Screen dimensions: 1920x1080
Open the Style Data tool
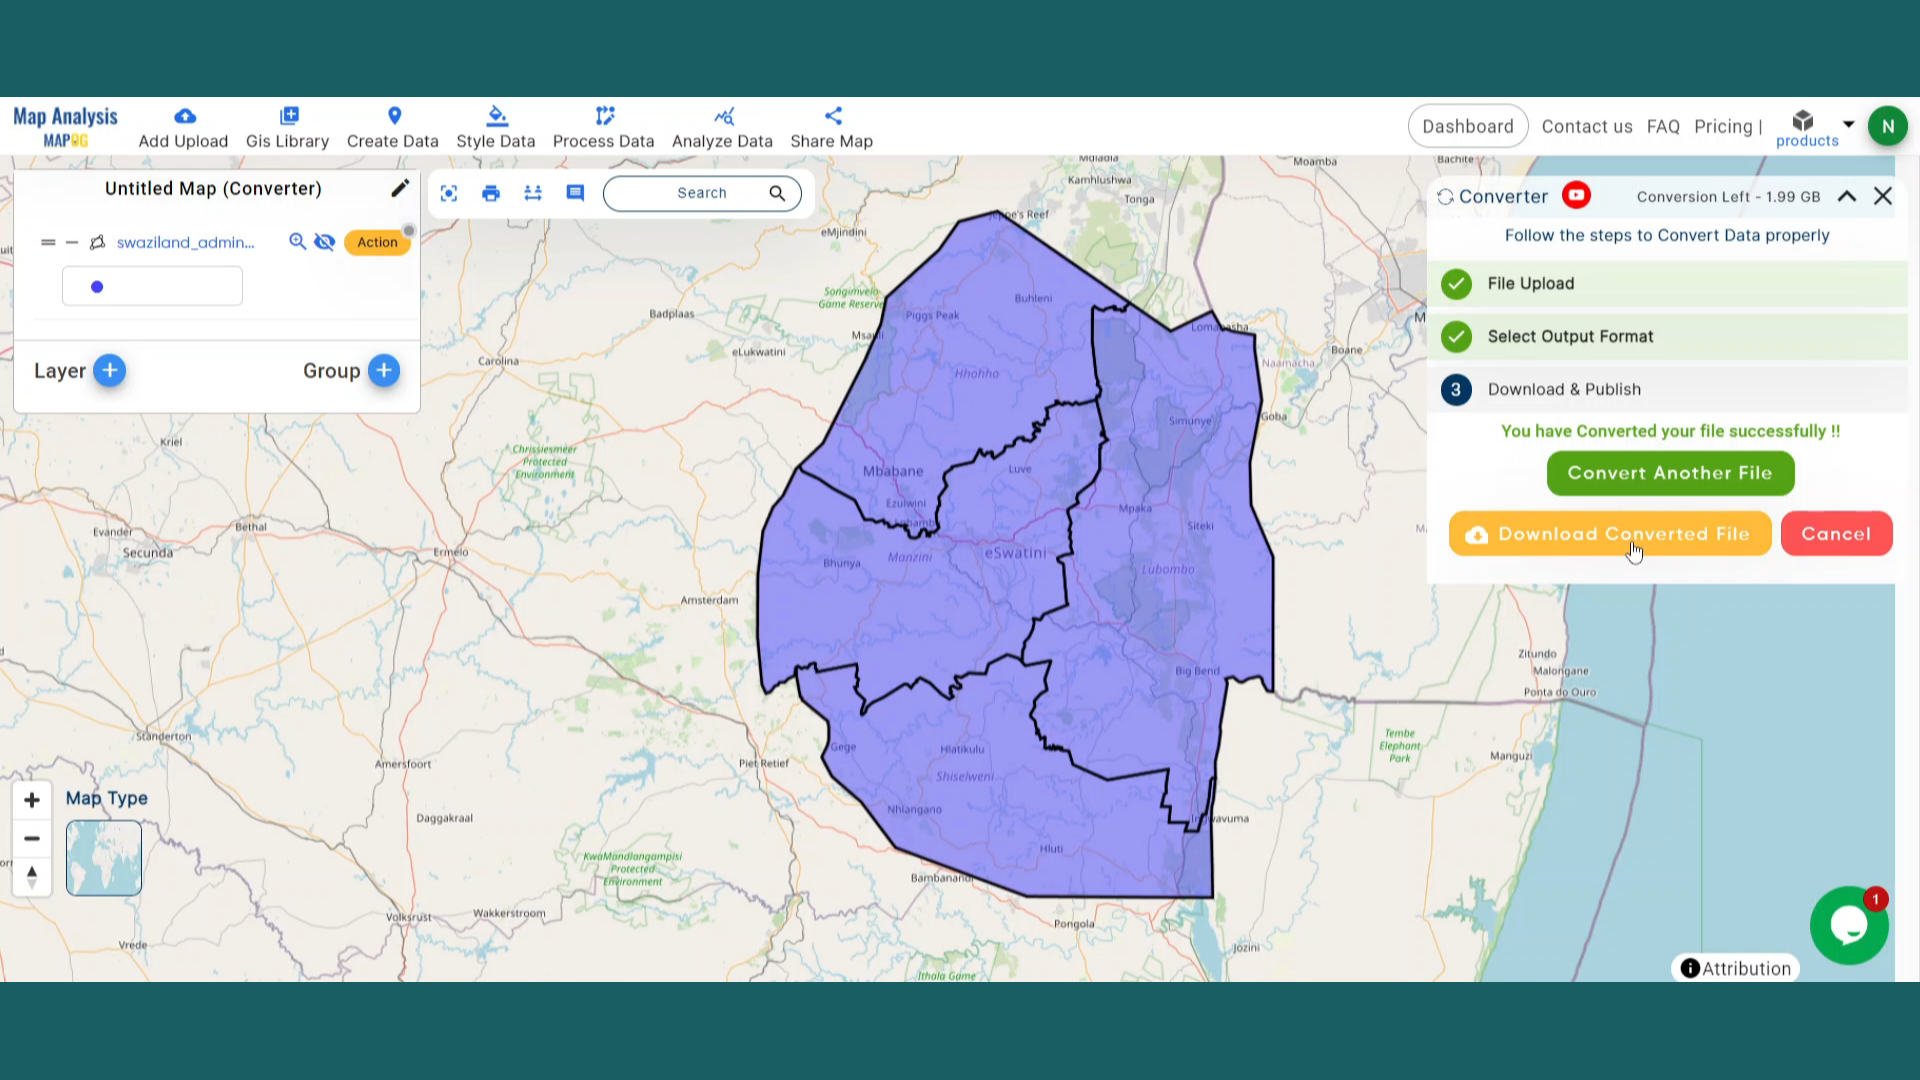click(496, 126)
